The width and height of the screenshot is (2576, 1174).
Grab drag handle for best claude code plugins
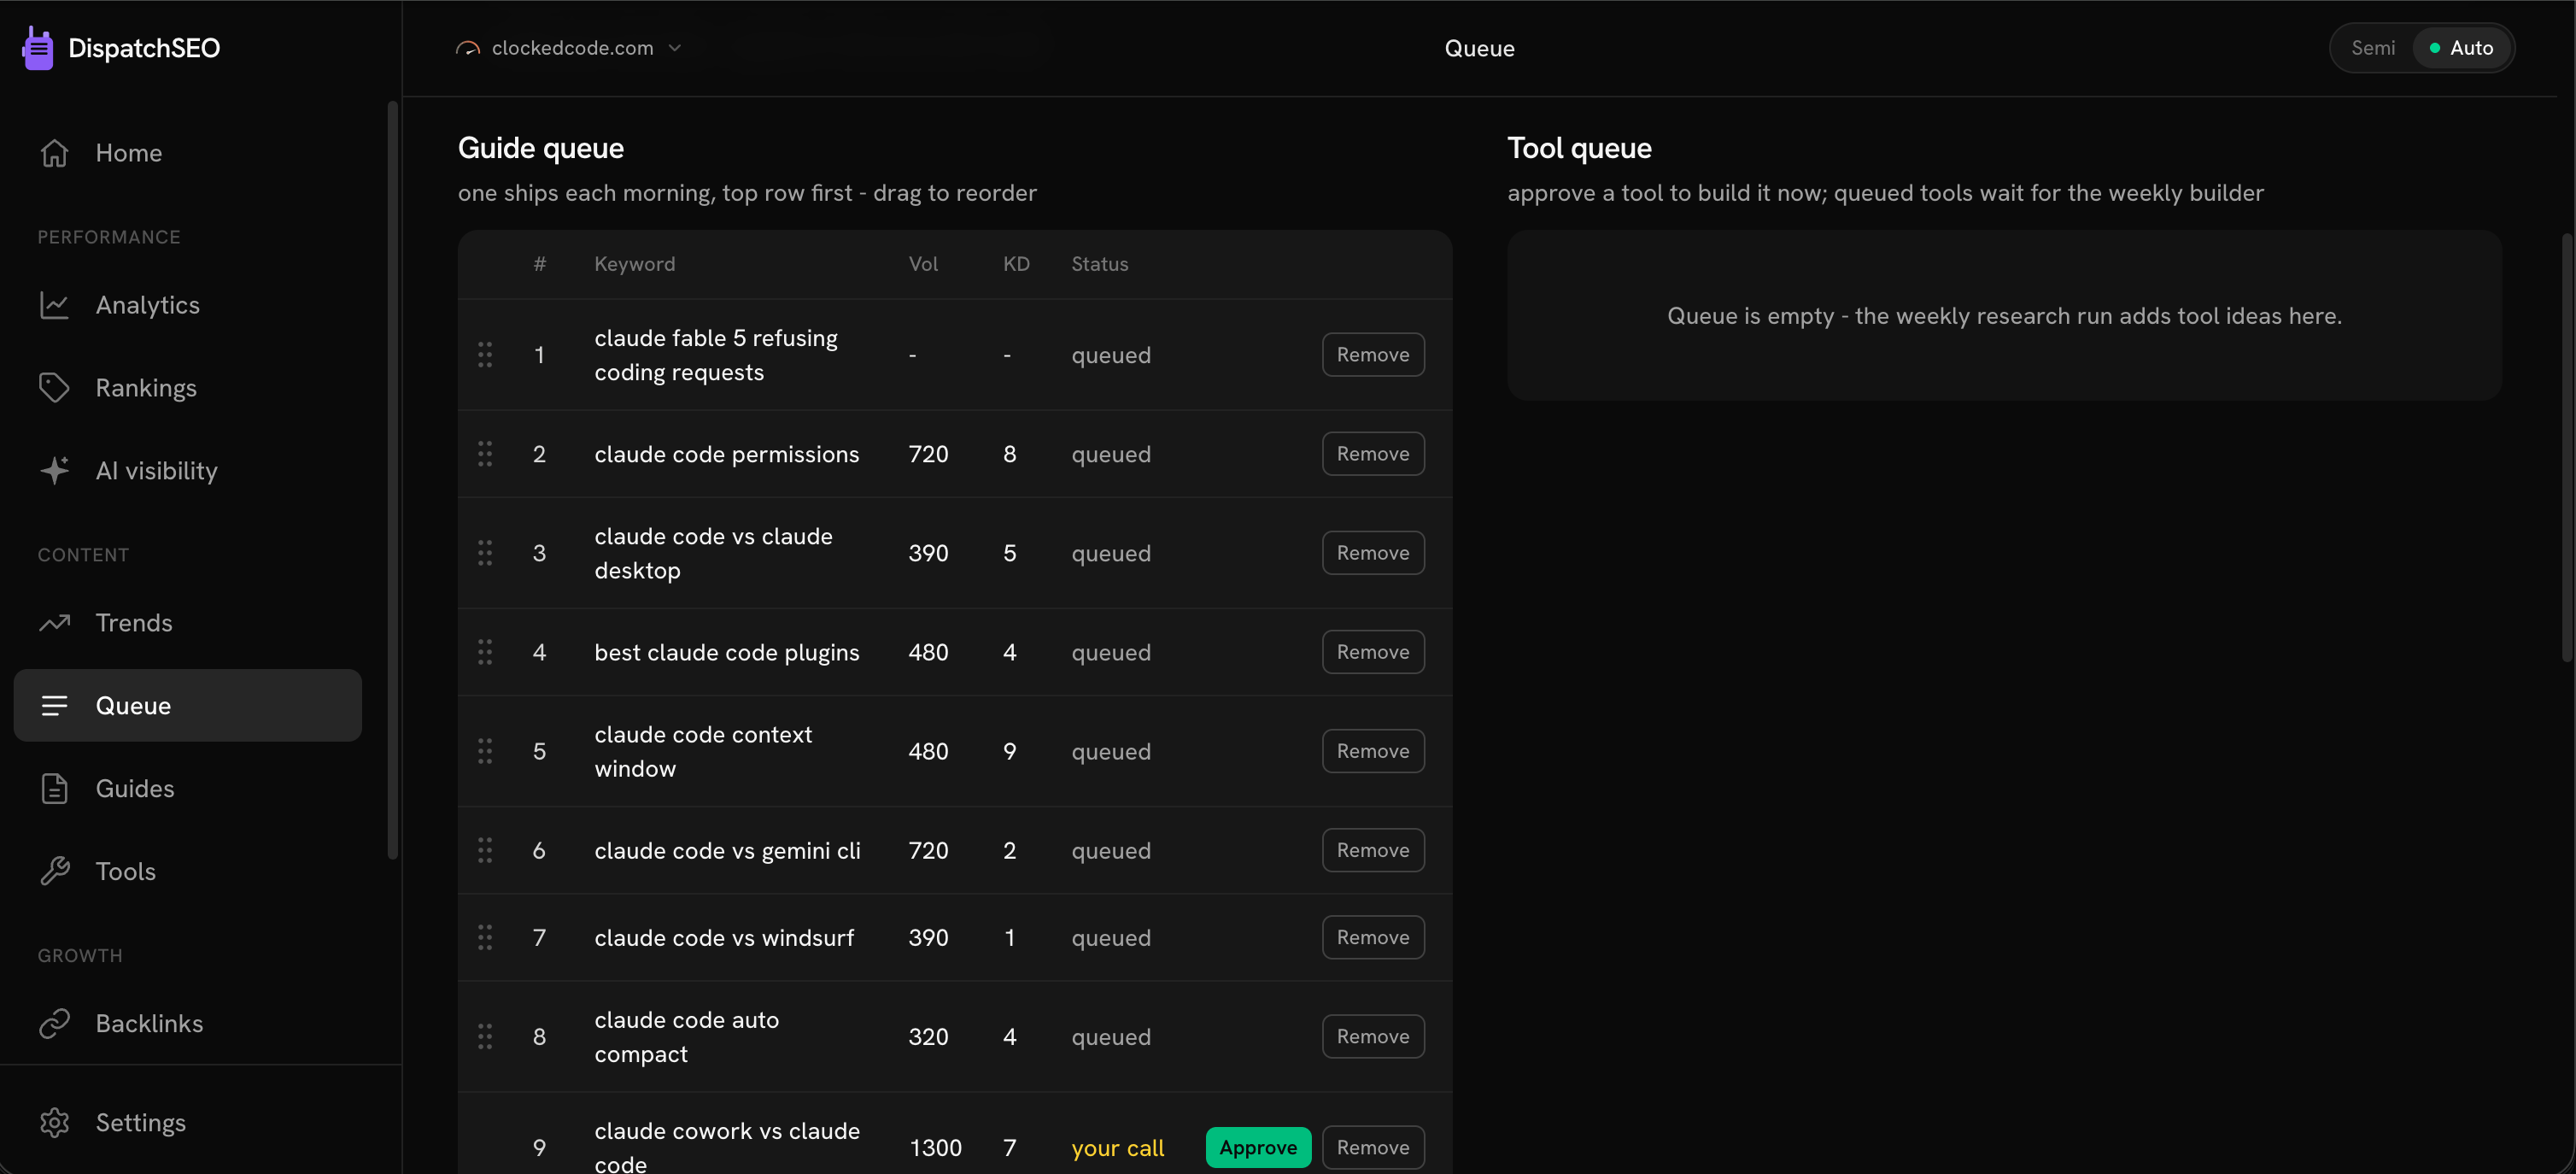[485, 652]
